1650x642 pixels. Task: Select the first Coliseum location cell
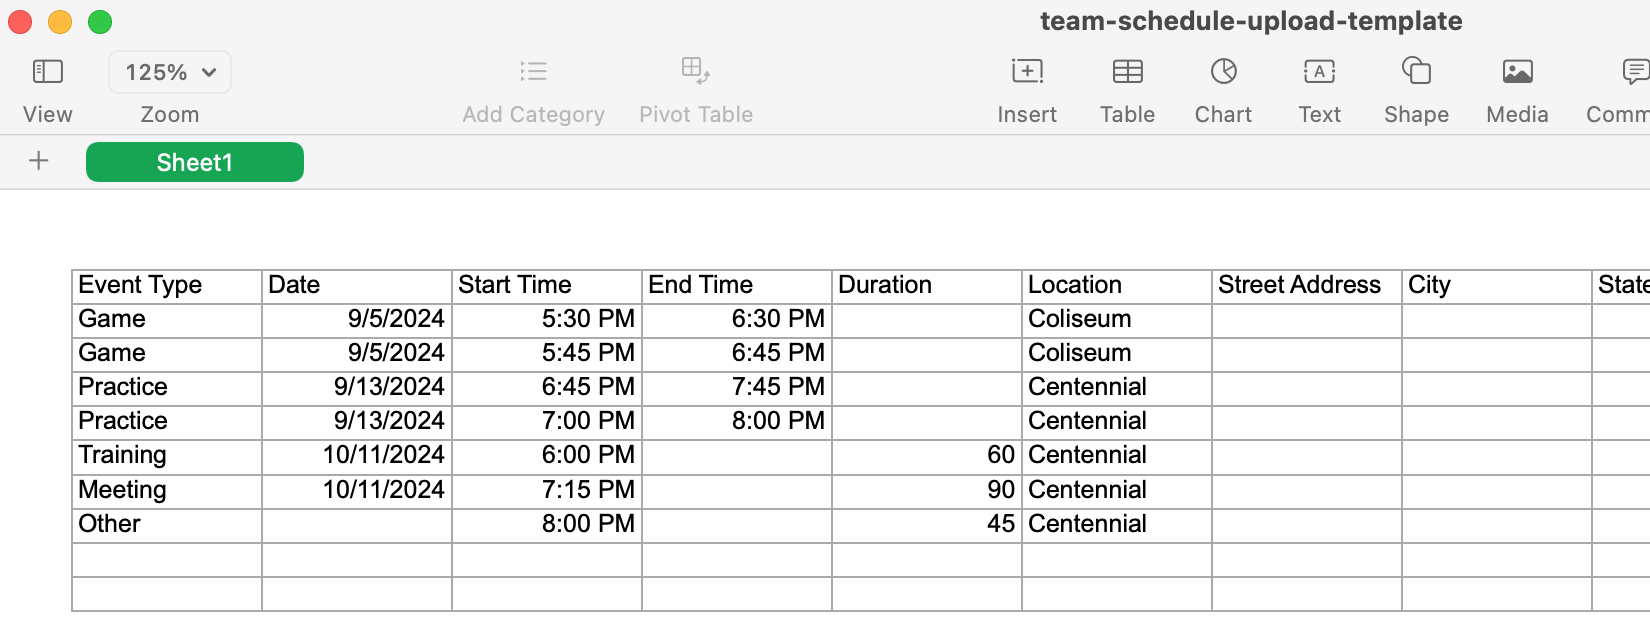click(x=1116, y=320)
